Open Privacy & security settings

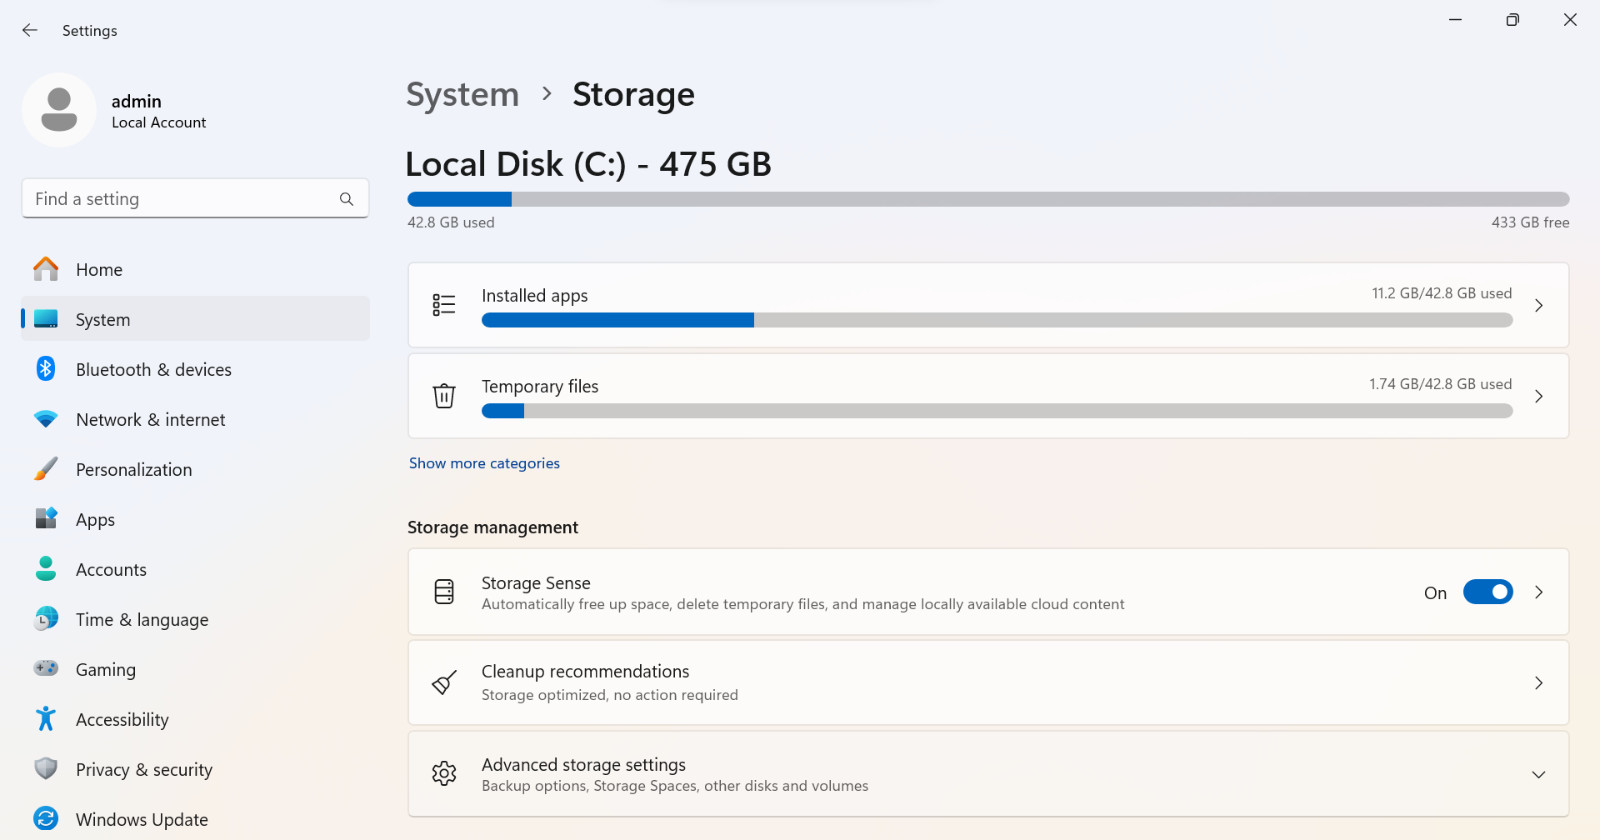(195, 769)
